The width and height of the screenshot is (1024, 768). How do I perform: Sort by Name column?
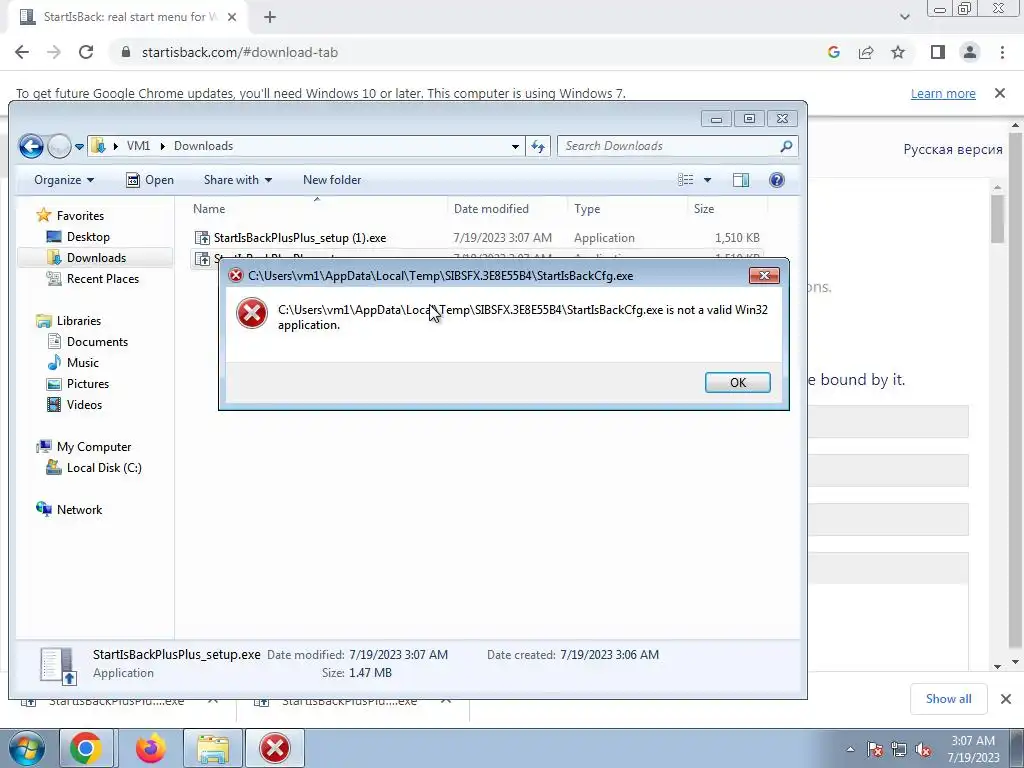coord(317,209)
